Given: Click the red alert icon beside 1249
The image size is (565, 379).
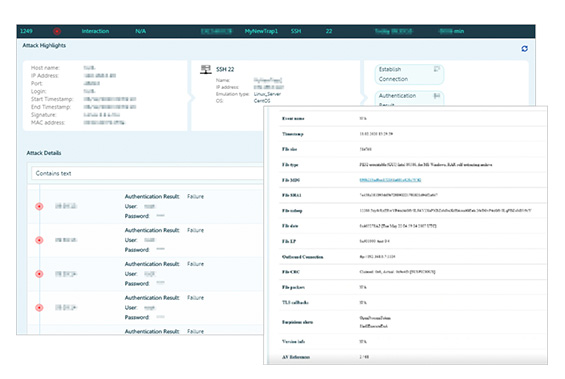Looking at the screenshot, I should coord(57,31).
